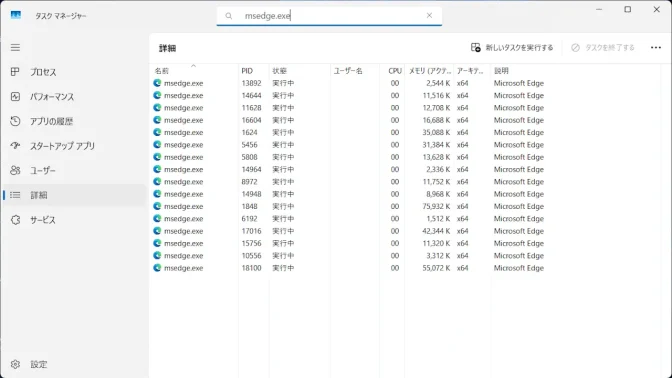Open アプリの履歴 page
Screen dimensions: 672x378
[x=75, y=121]
